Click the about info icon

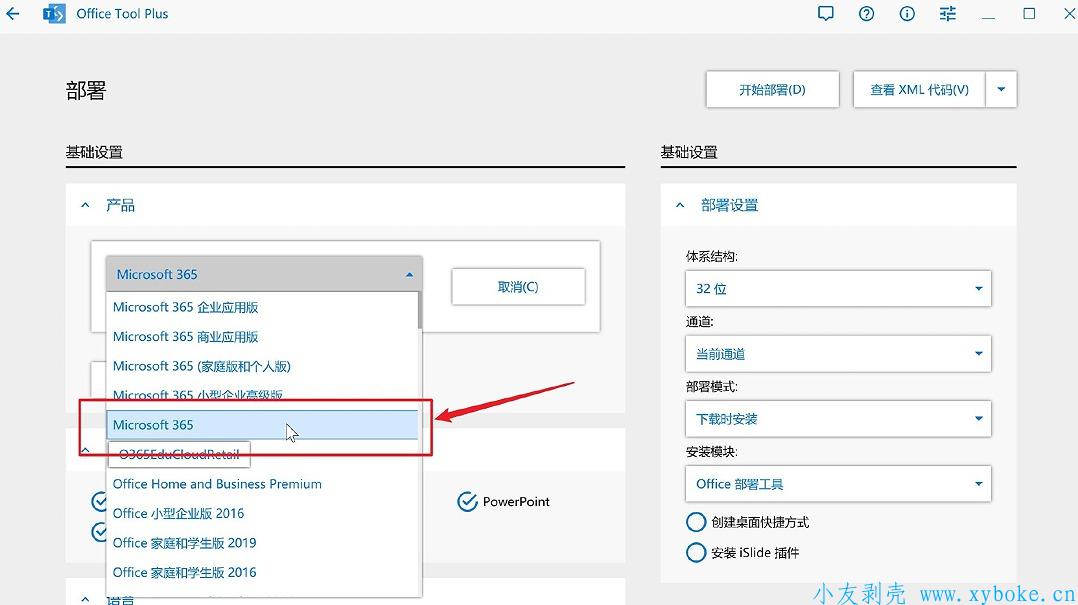pos(907,14)
